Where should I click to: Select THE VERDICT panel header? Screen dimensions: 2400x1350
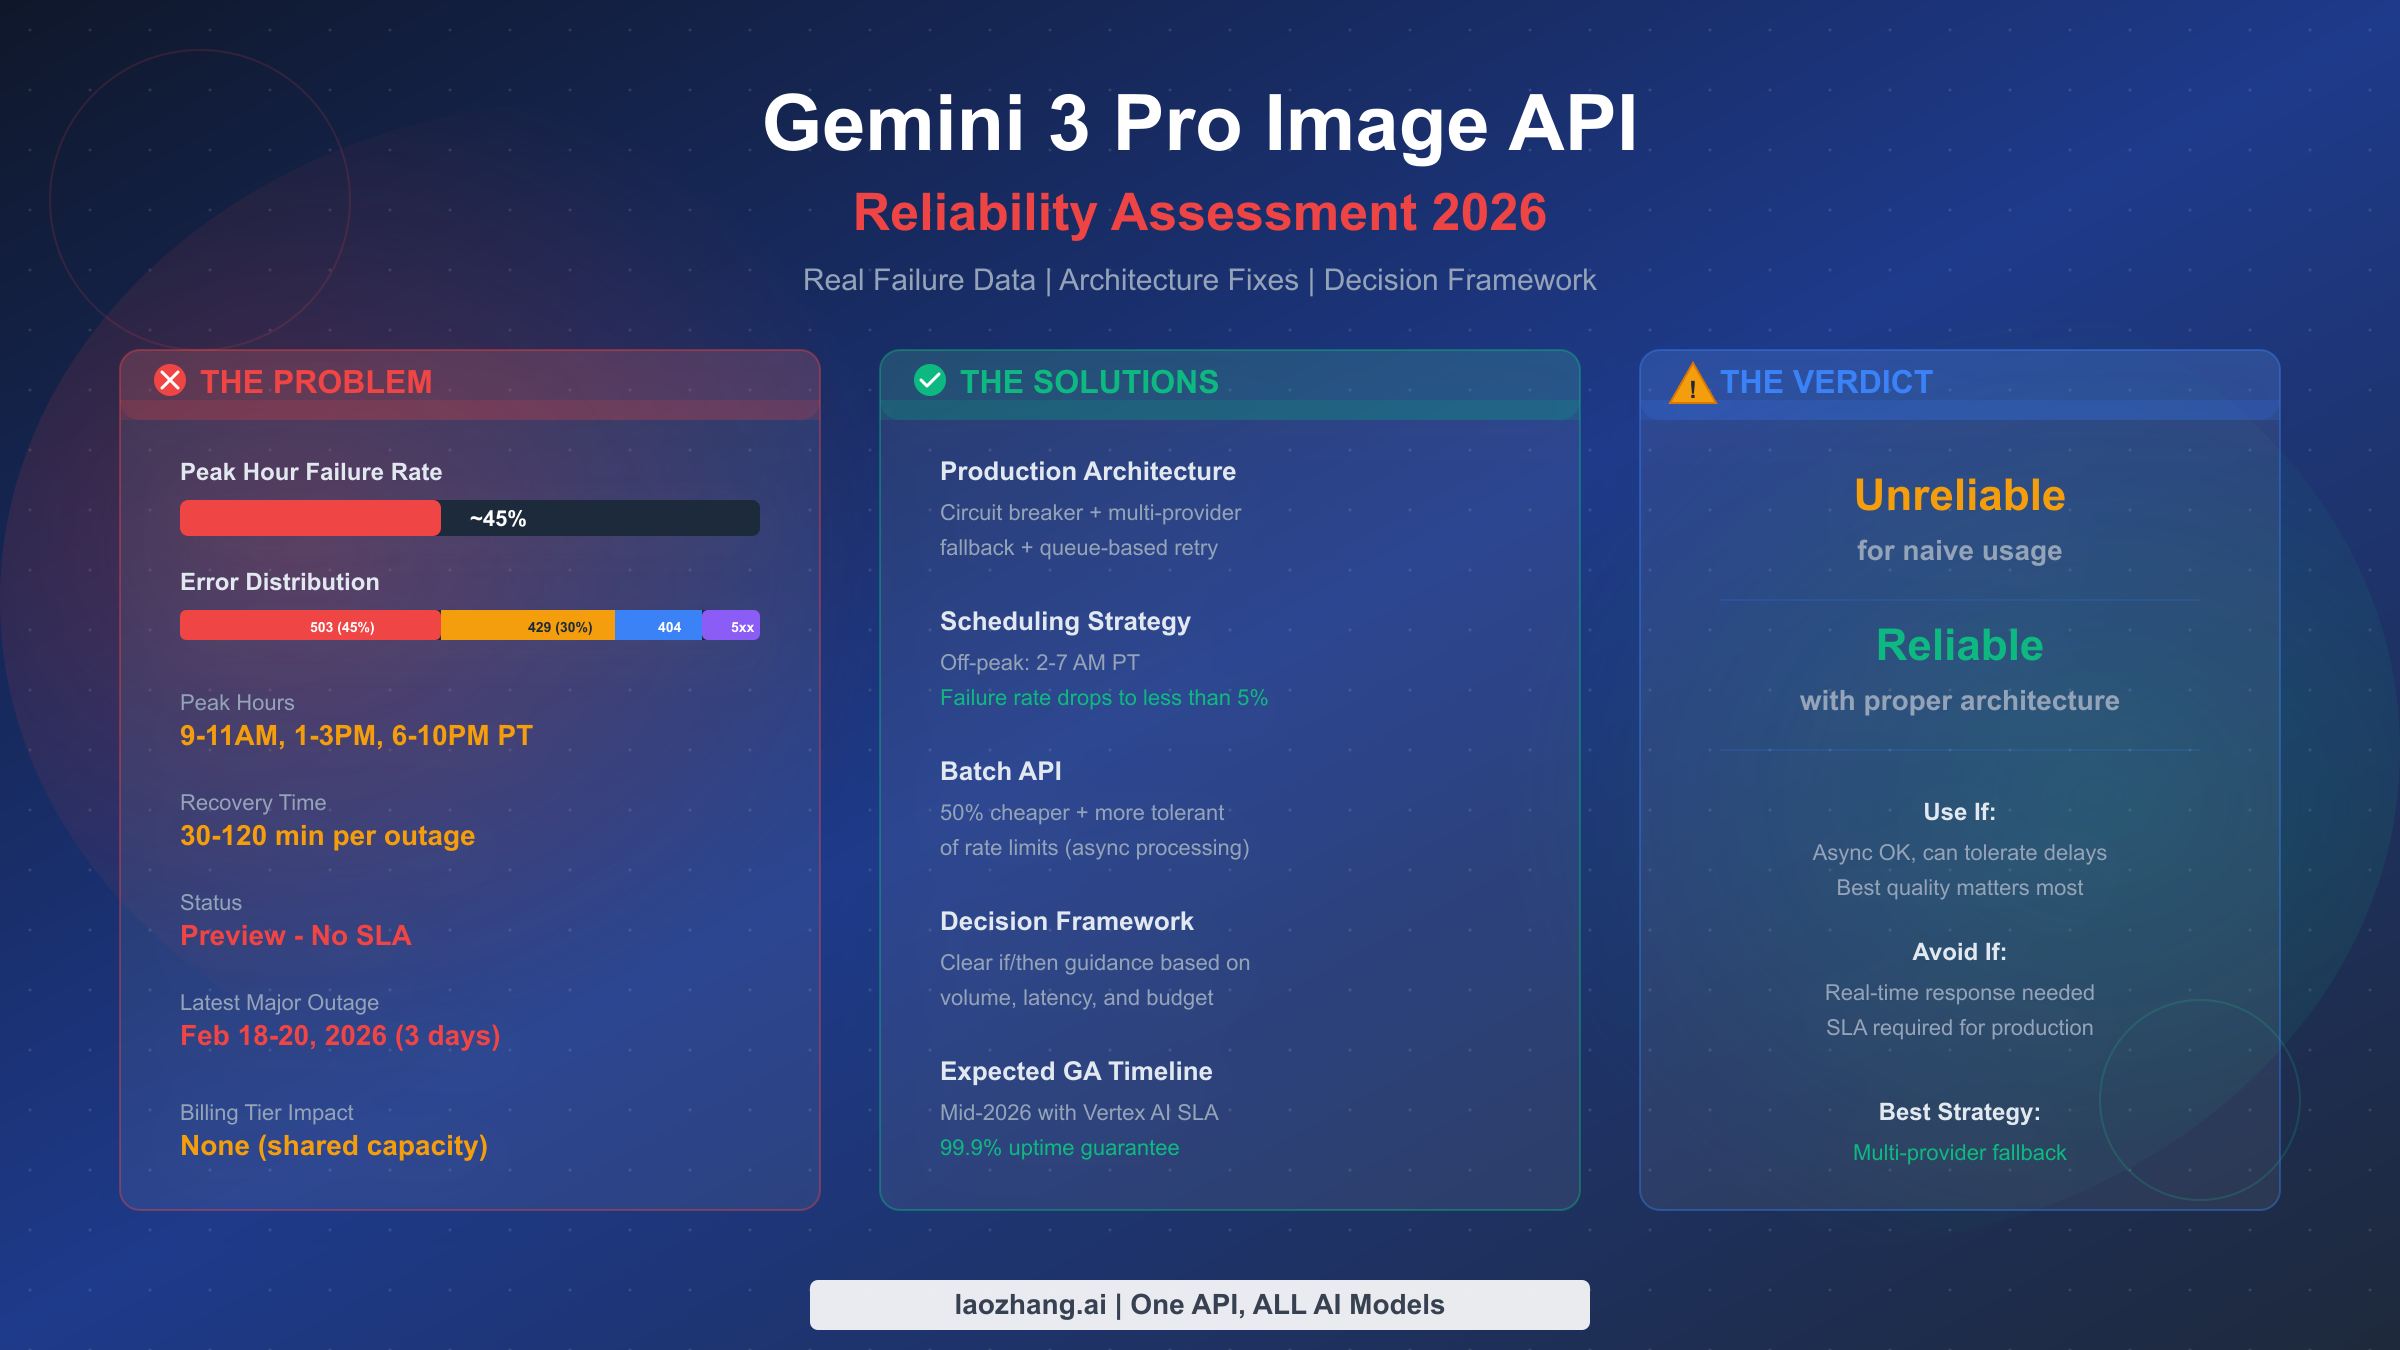coord(1826,382)
